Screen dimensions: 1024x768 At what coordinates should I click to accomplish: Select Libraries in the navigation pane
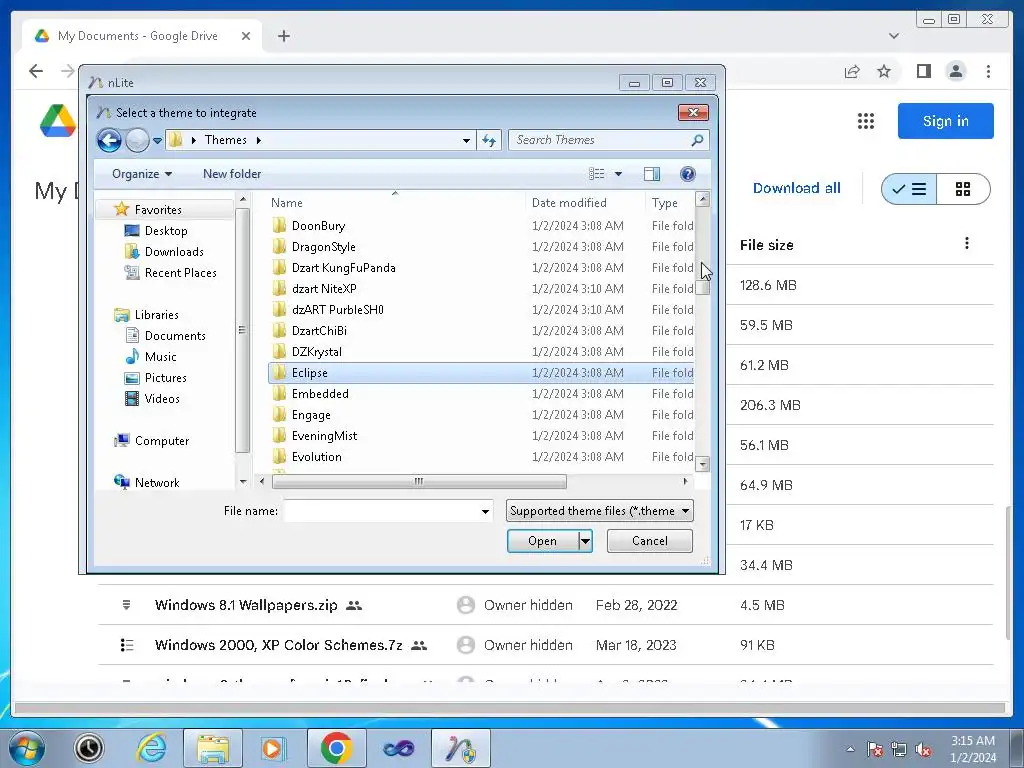tap(156, 315)
